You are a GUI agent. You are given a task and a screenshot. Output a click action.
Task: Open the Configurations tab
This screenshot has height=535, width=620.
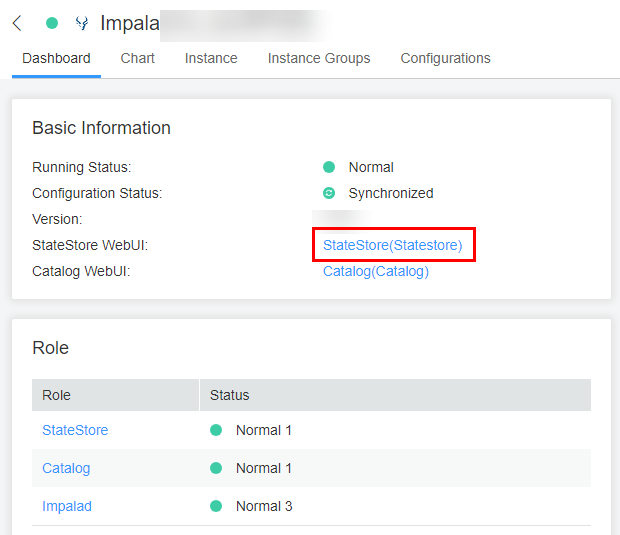446,59
